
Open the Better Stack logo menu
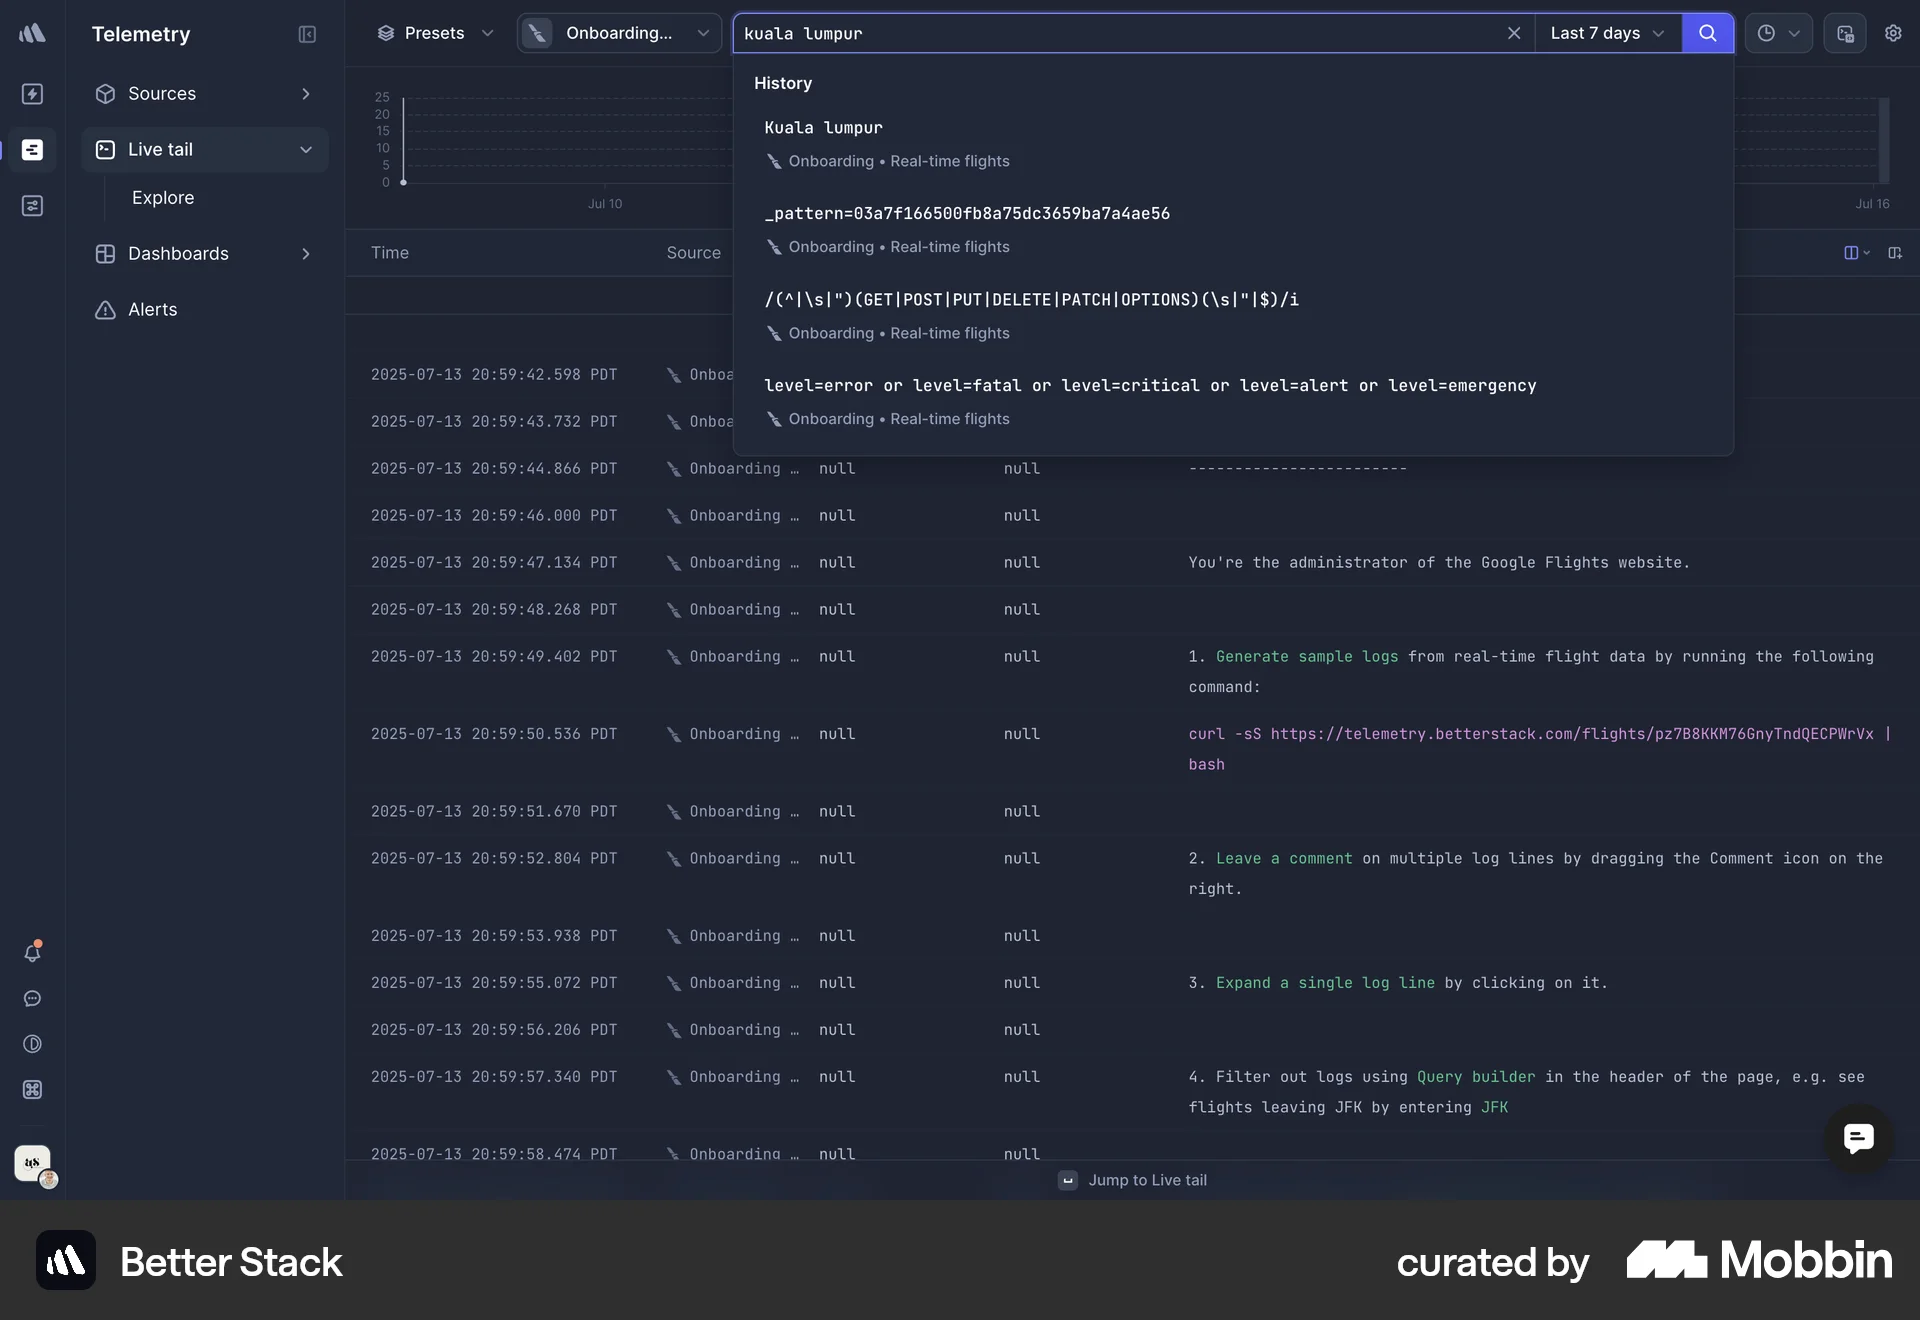pos(33,33)
